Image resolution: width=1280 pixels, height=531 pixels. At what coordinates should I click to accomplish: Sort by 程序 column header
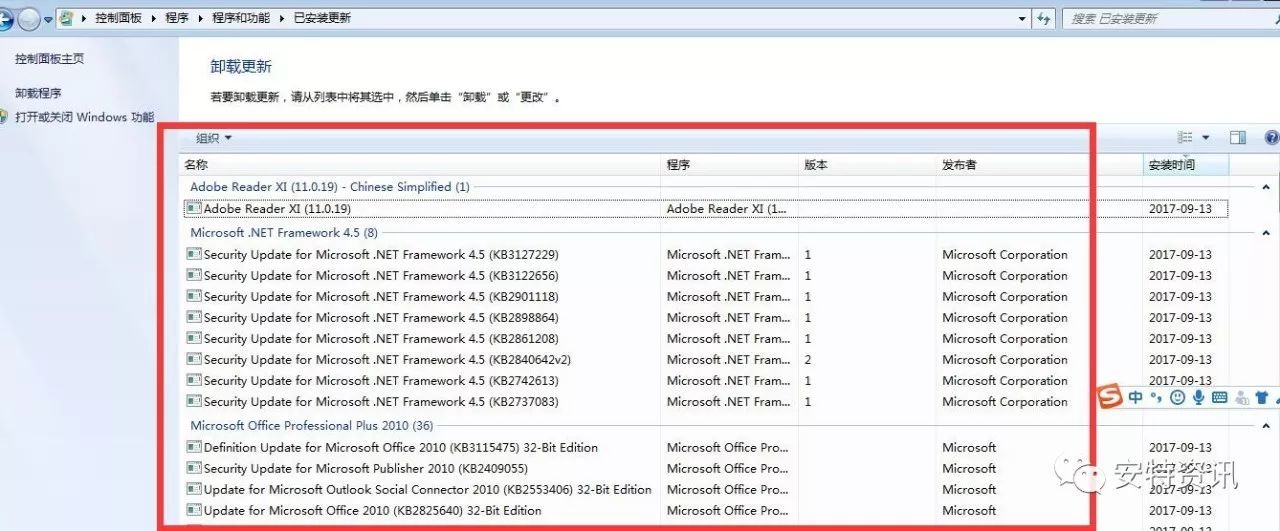(730, 165)
